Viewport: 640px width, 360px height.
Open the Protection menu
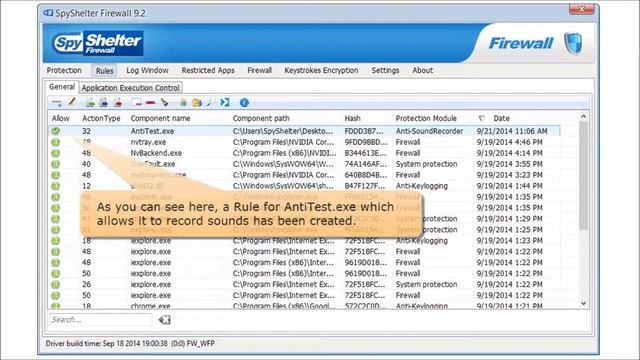(64, 70)
